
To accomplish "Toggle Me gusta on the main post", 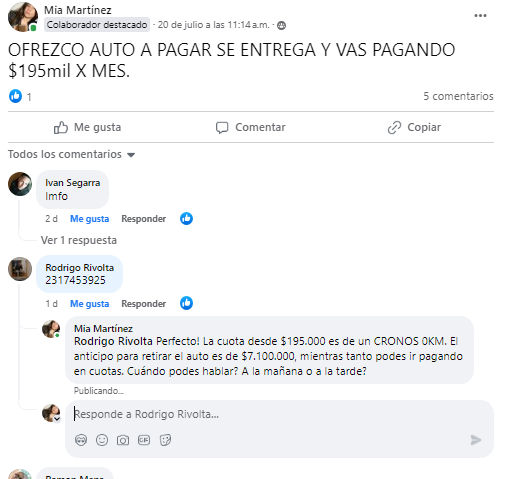I will tap(88, 127).
